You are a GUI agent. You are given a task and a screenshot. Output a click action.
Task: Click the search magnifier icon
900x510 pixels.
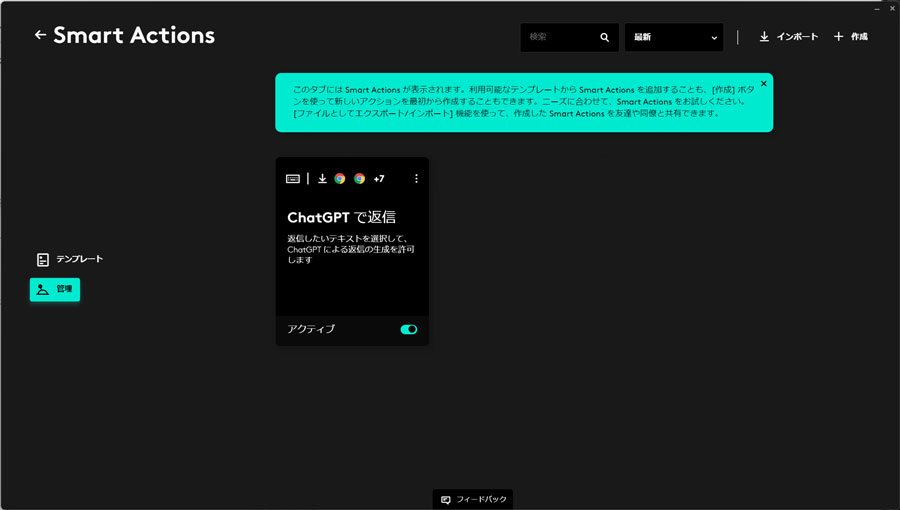604,37
